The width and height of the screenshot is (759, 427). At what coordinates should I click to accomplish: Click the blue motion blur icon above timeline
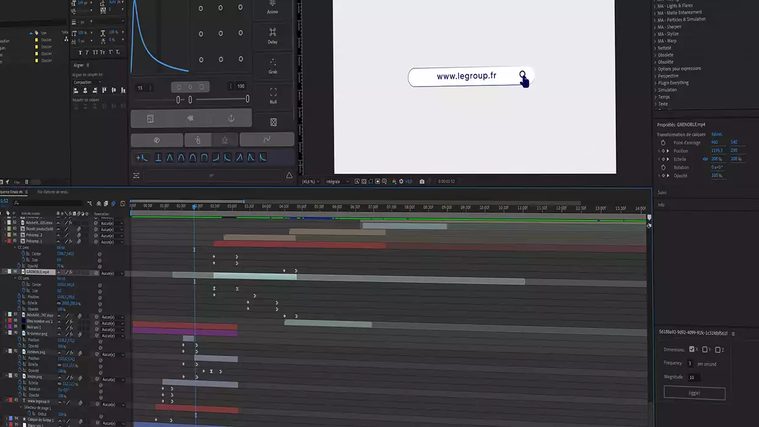pyautogui.click(x=113, y=204)
